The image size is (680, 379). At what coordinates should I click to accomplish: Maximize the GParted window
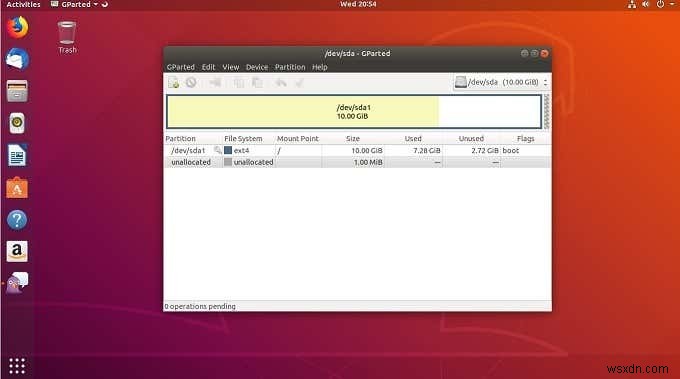[x=534, y=53]
